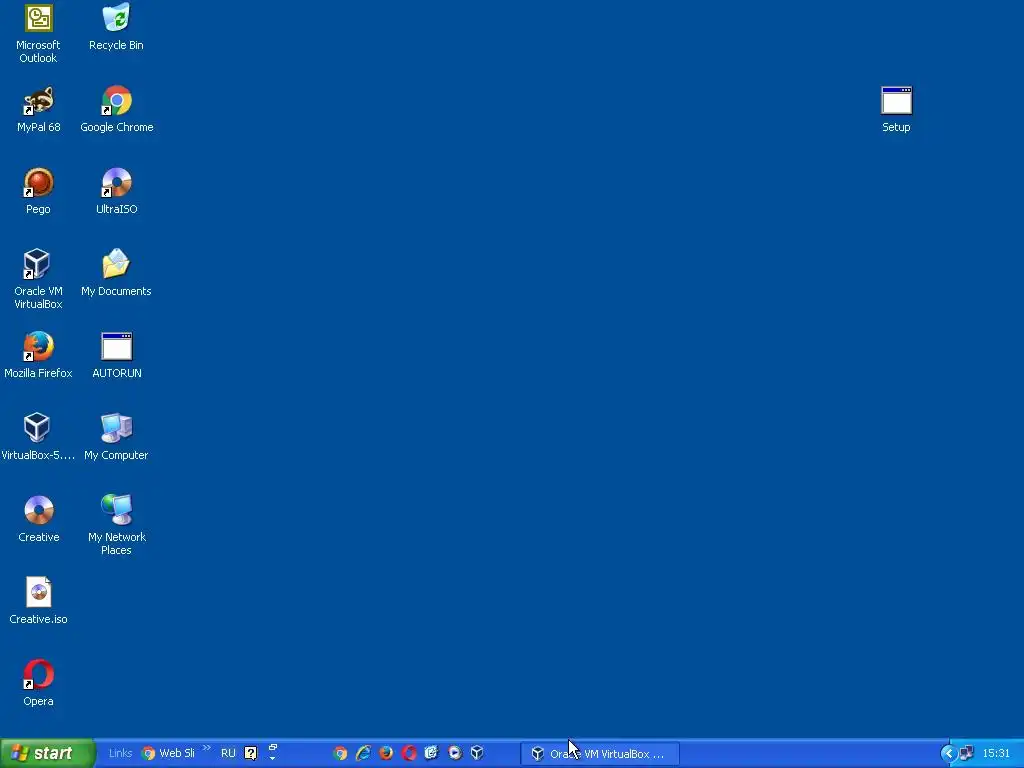1024x768 pixels.
Task: Click the Links toolbar label
Action: 120,753
